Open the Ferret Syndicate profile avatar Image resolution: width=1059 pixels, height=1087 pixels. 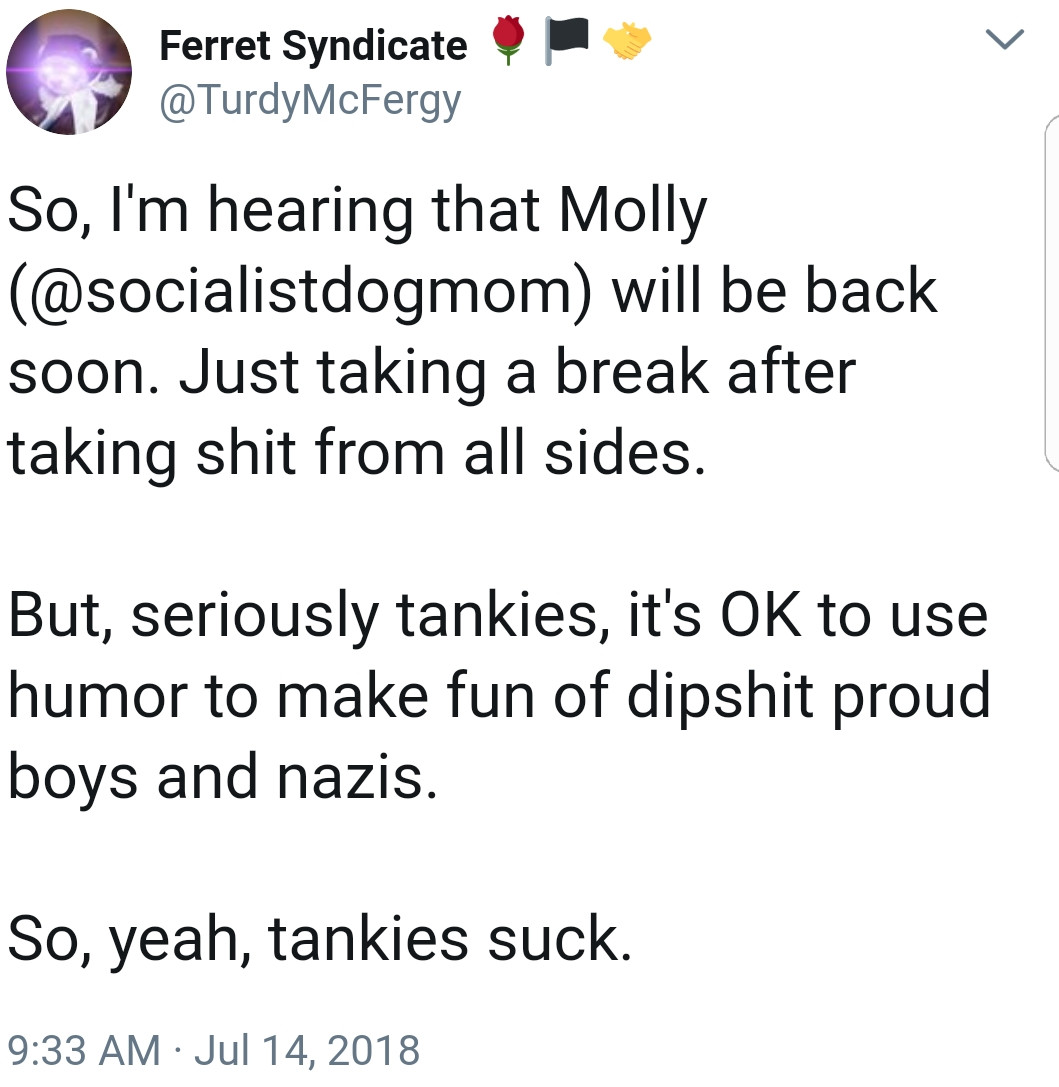click(69, 71)
